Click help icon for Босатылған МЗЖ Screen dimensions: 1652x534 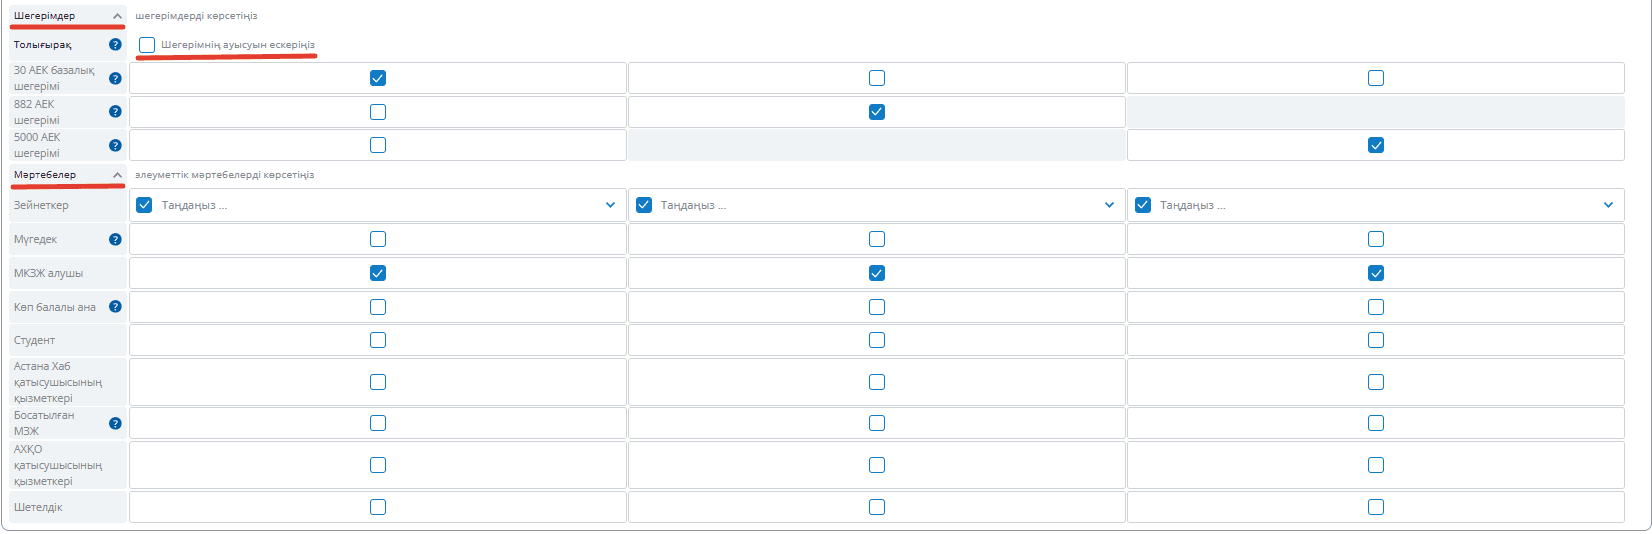pyautogui.click(x=115, y=423)
